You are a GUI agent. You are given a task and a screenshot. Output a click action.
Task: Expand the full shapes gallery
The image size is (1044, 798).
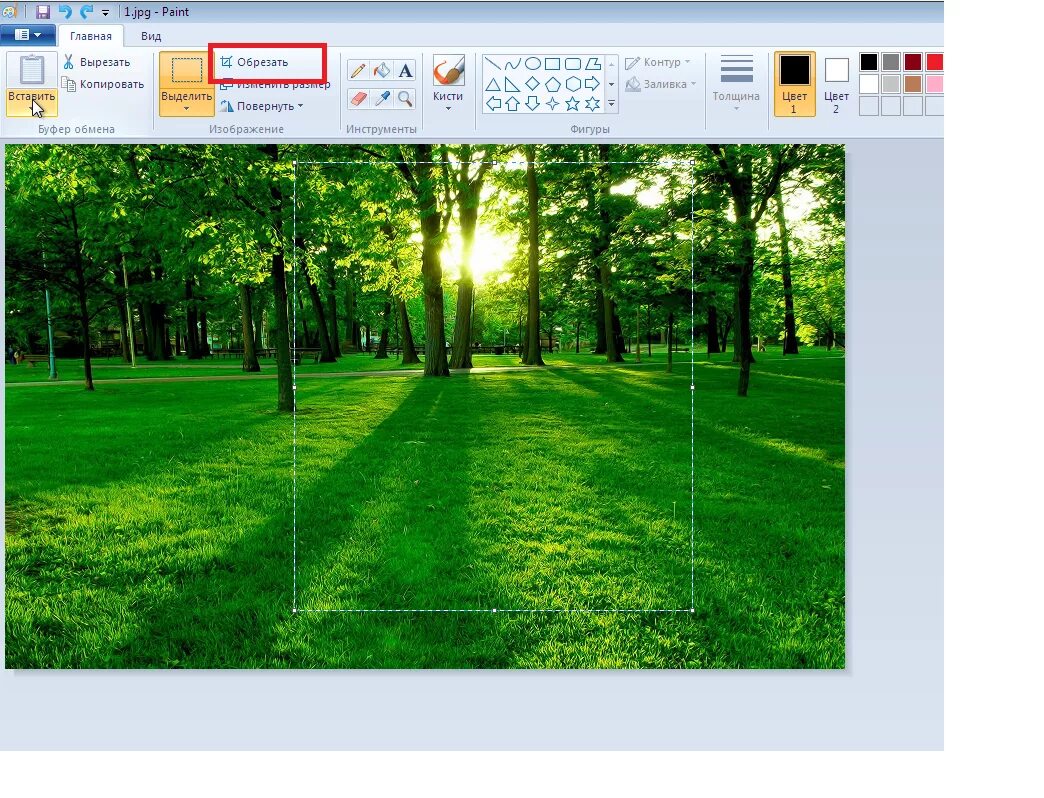point(611,104)
